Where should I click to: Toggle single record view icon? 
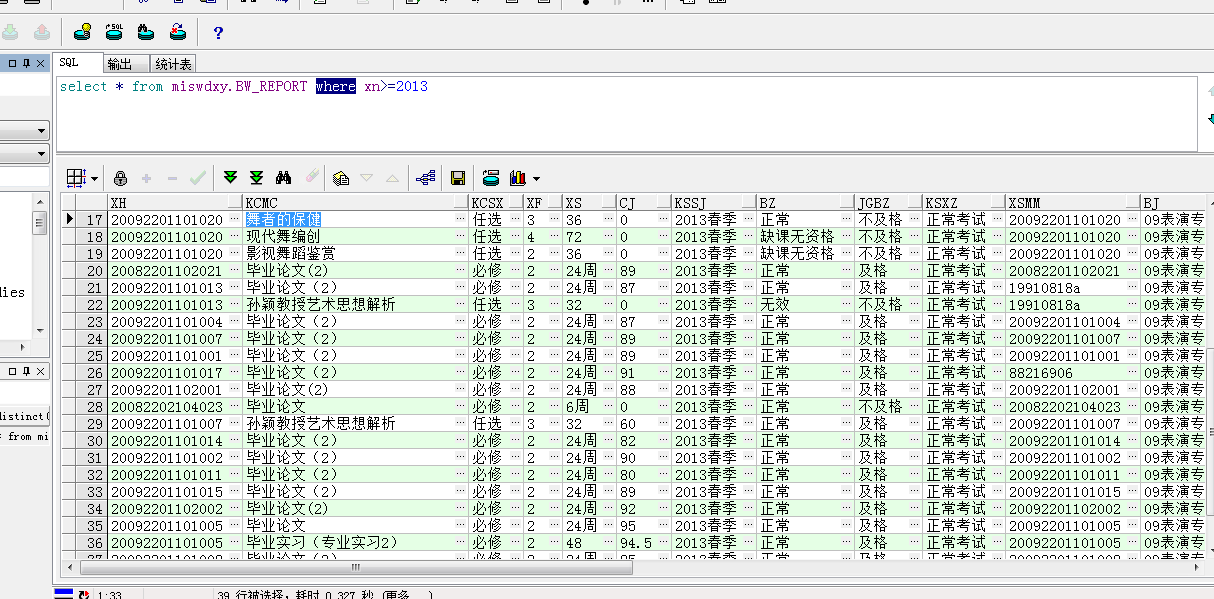tap(341, 178)
